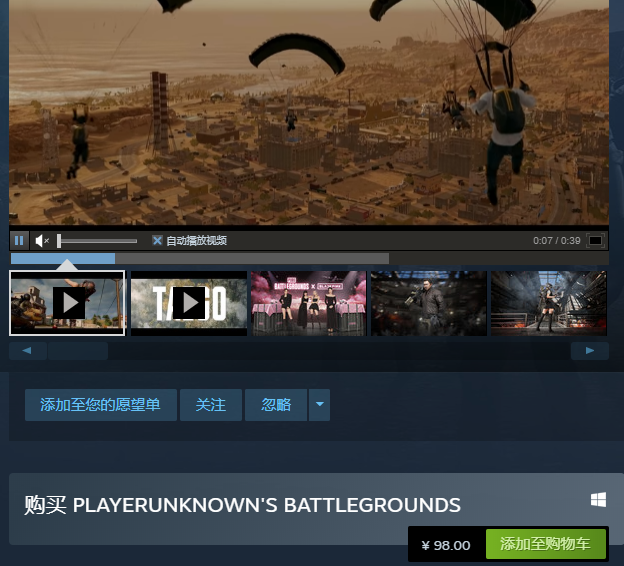Click 添加至您的愿望单 wishlist button

tap(101, 405)
